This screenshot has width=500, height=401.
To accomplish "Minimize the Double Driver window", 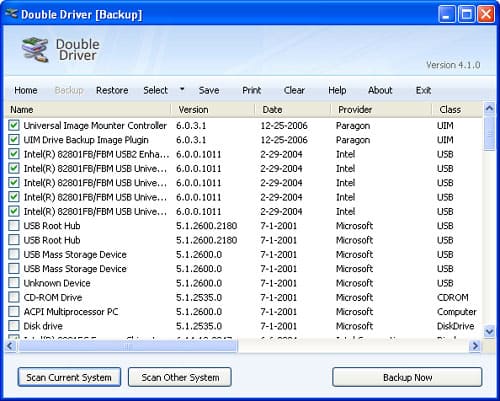I will [446, 14].
